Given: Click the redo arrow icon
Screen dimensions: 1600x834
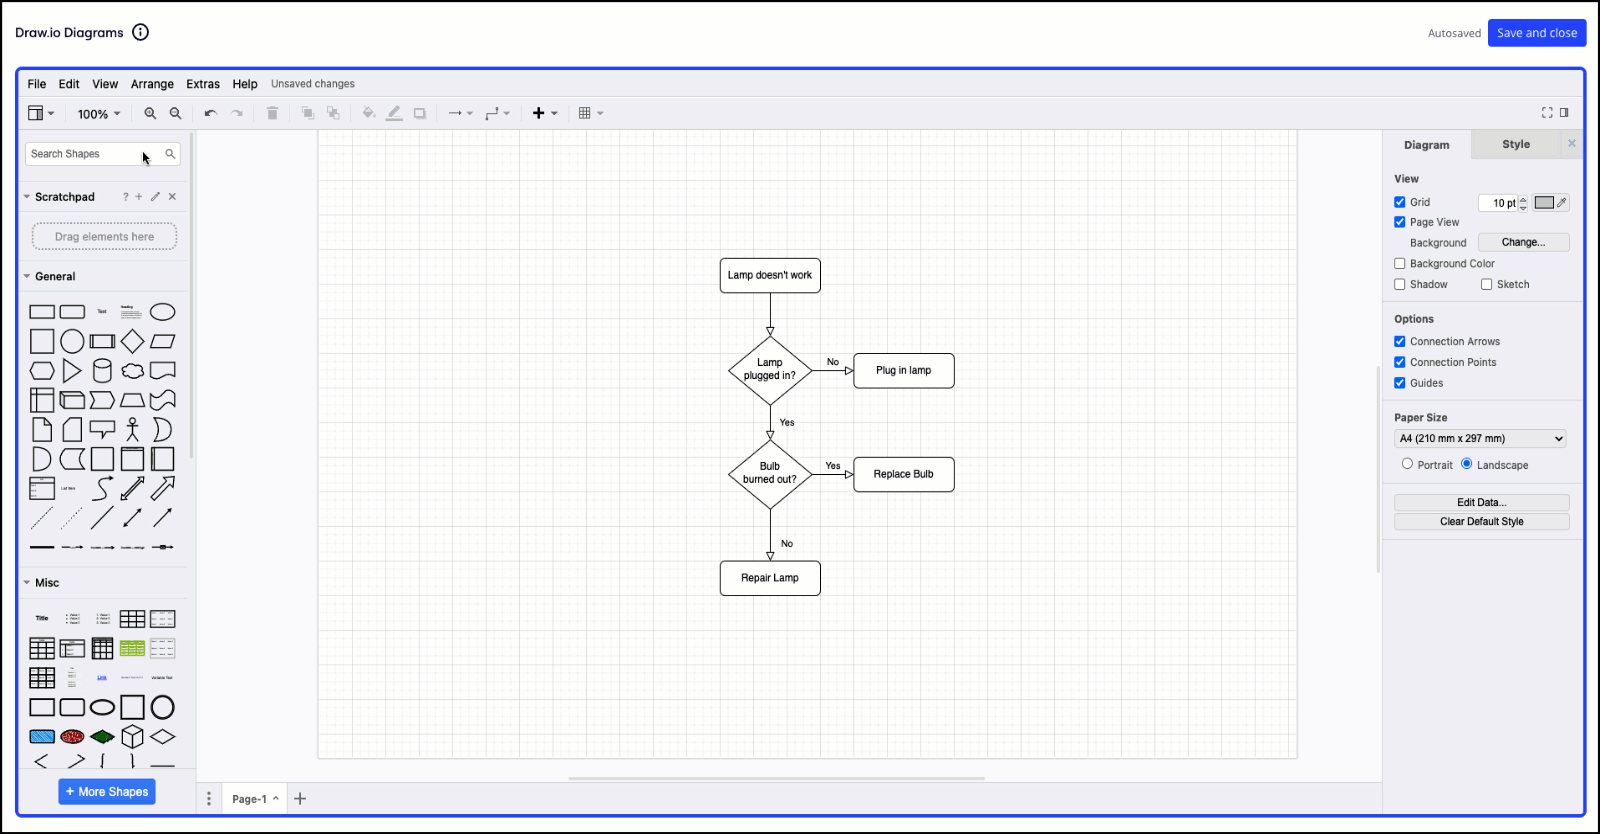Looking at the screenshot, I should (237, 113).
